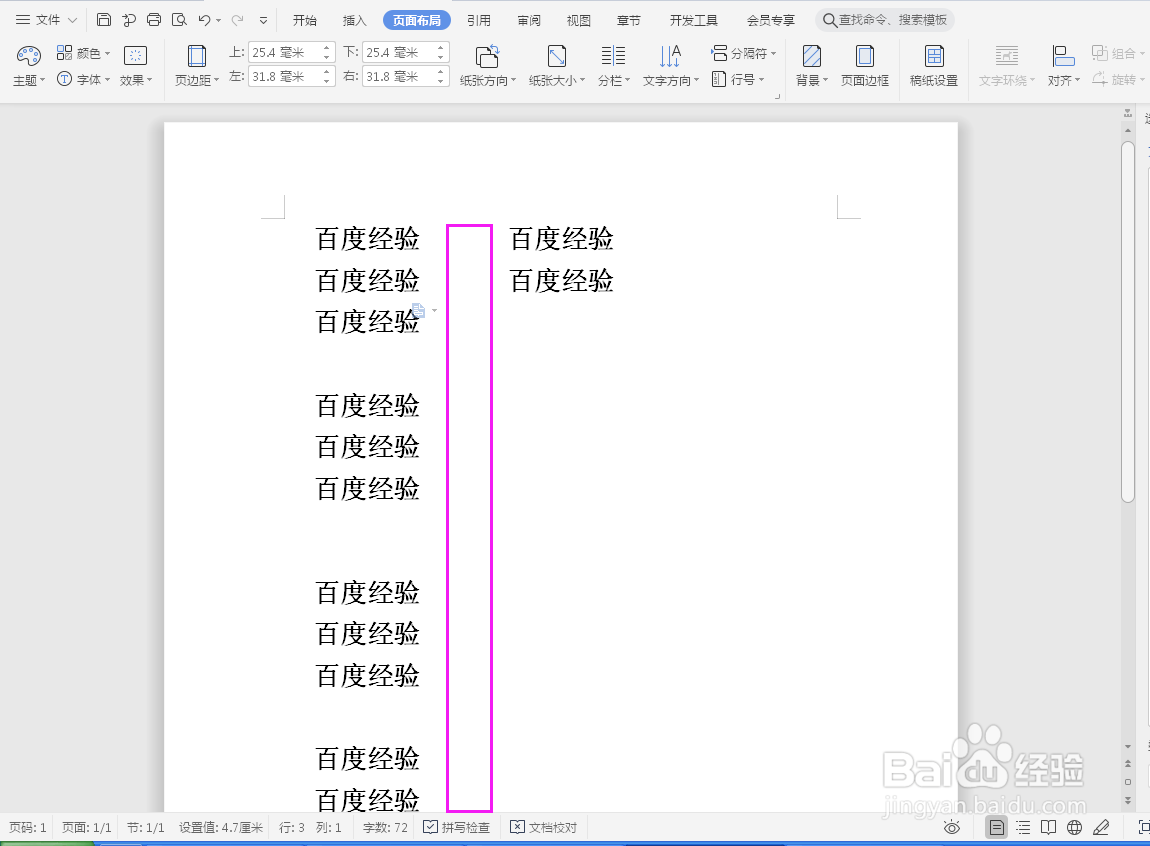Click the 页面: 1/1 status entry

(87, 828)
